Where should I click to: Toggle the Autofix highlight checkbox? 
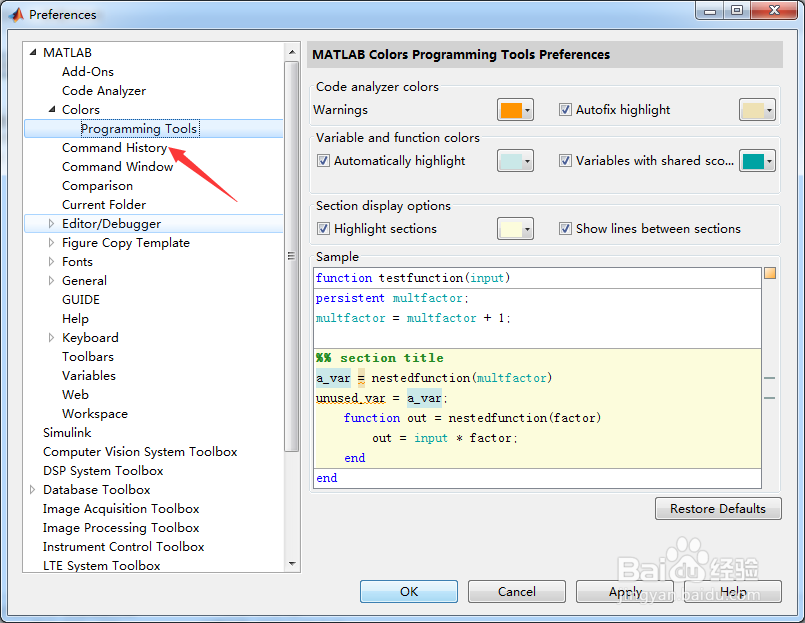(565, 109)
